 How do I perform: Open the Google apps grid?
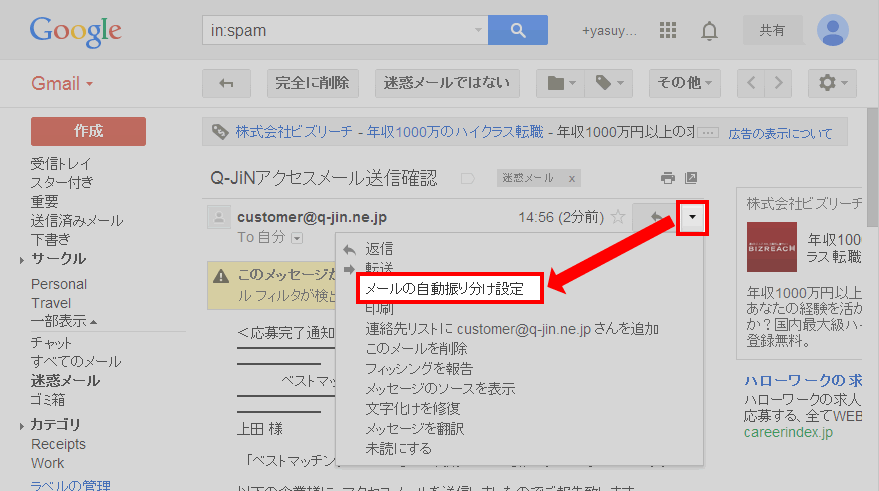tap(669, 30)
